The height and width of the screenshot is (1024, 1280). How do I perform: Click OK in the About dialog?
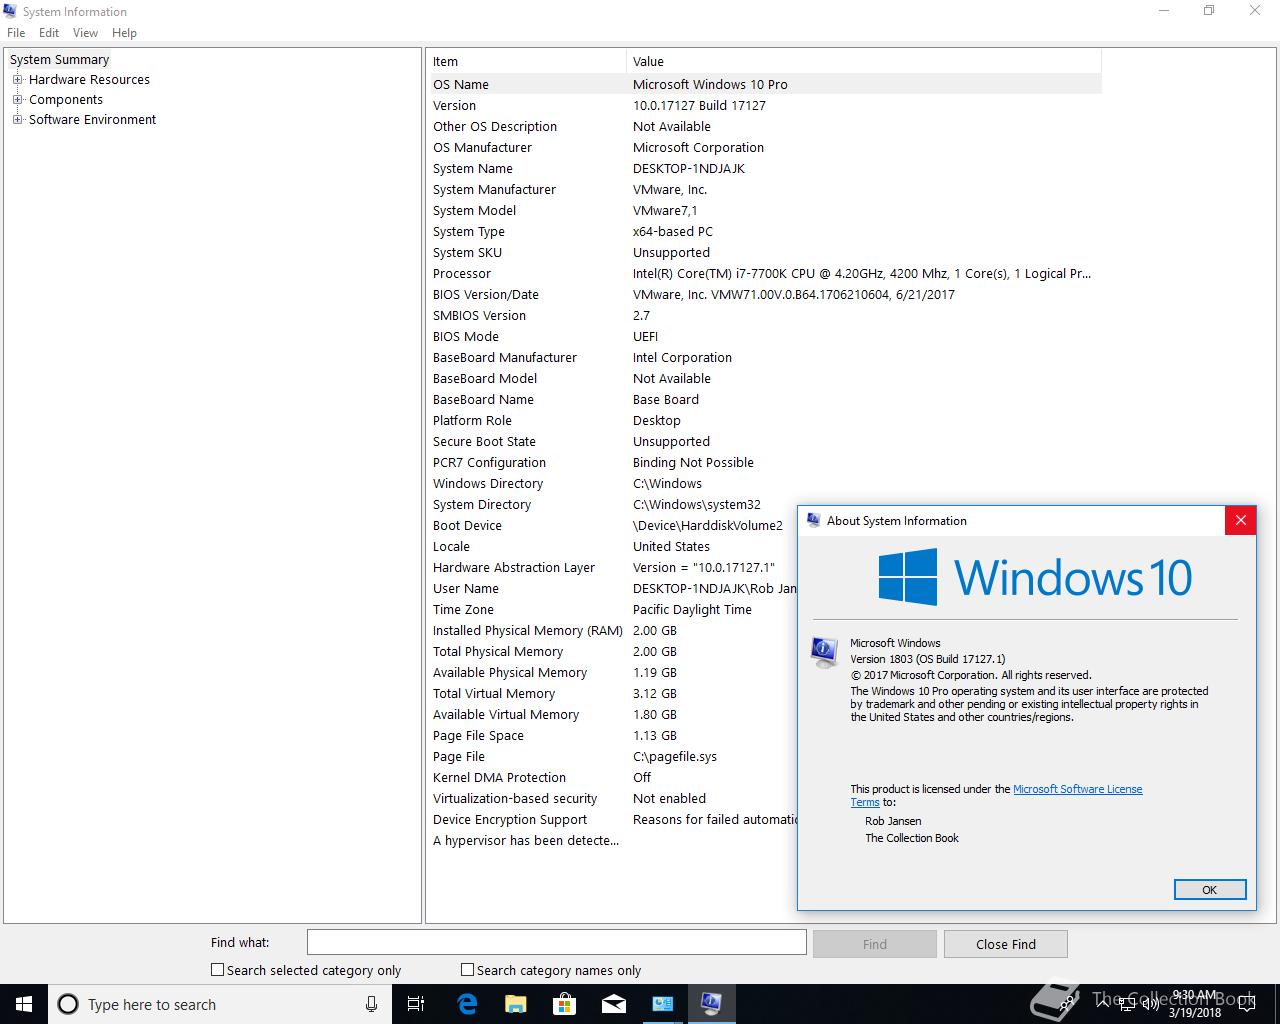[1209, 889]
